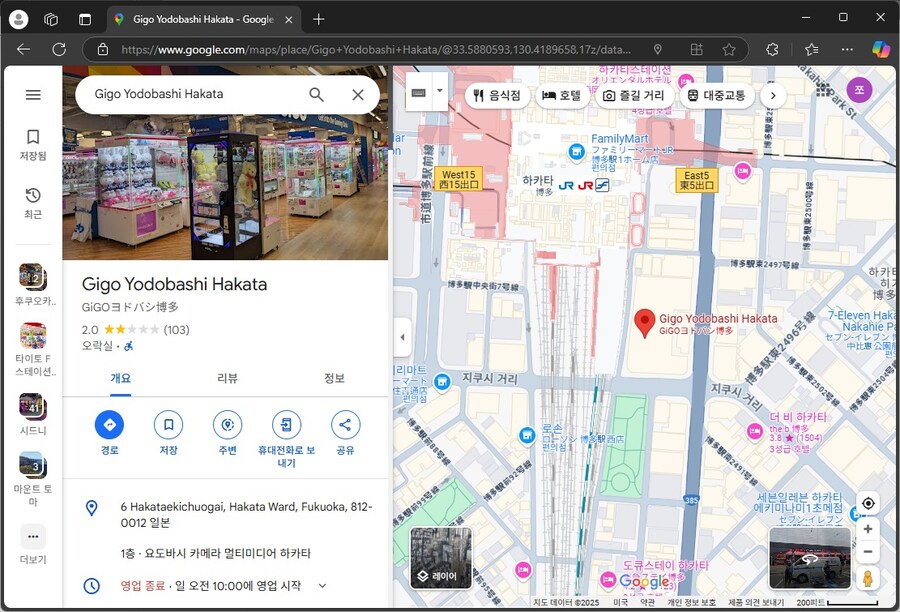Image resolution: width=900 pixels, height=612 pixels.
Task: Filter by Transit (대중교통) chip
Action: [x=717, y=95]
